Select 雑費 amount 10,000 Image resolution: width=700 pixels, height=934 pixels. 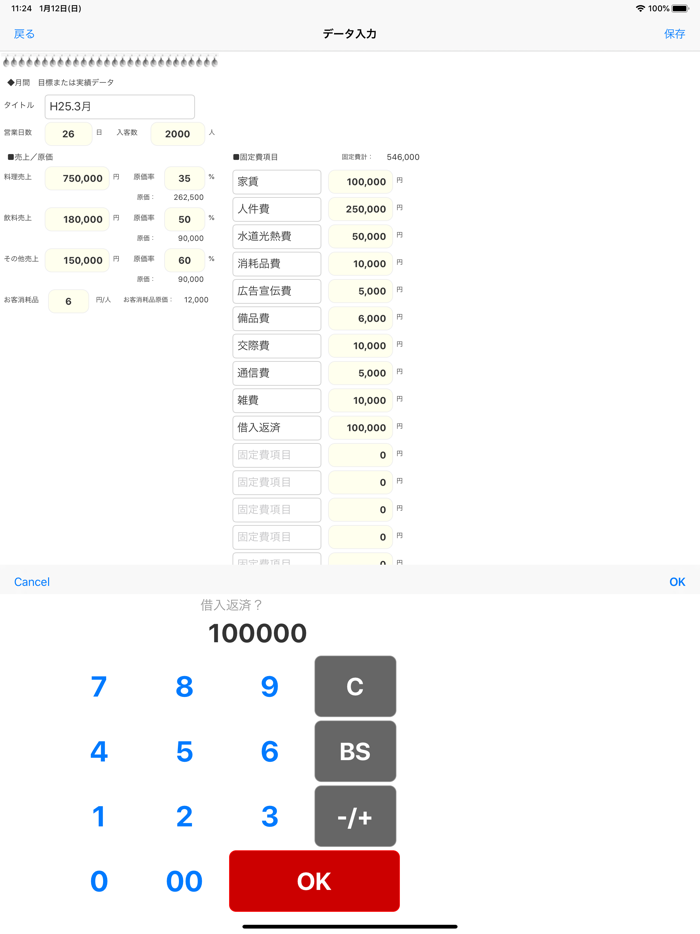(360, 401)
